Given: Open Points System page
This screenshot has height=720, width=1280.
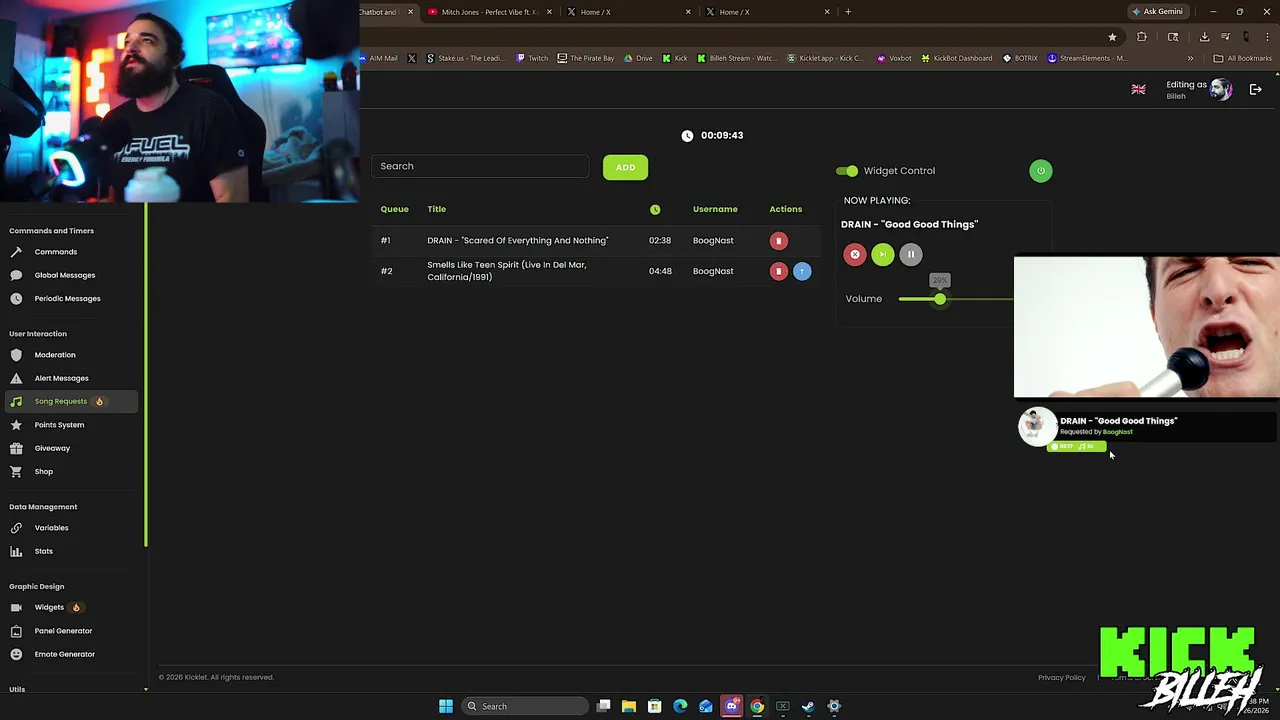Looking at the screenshot, I should point(59,425).
